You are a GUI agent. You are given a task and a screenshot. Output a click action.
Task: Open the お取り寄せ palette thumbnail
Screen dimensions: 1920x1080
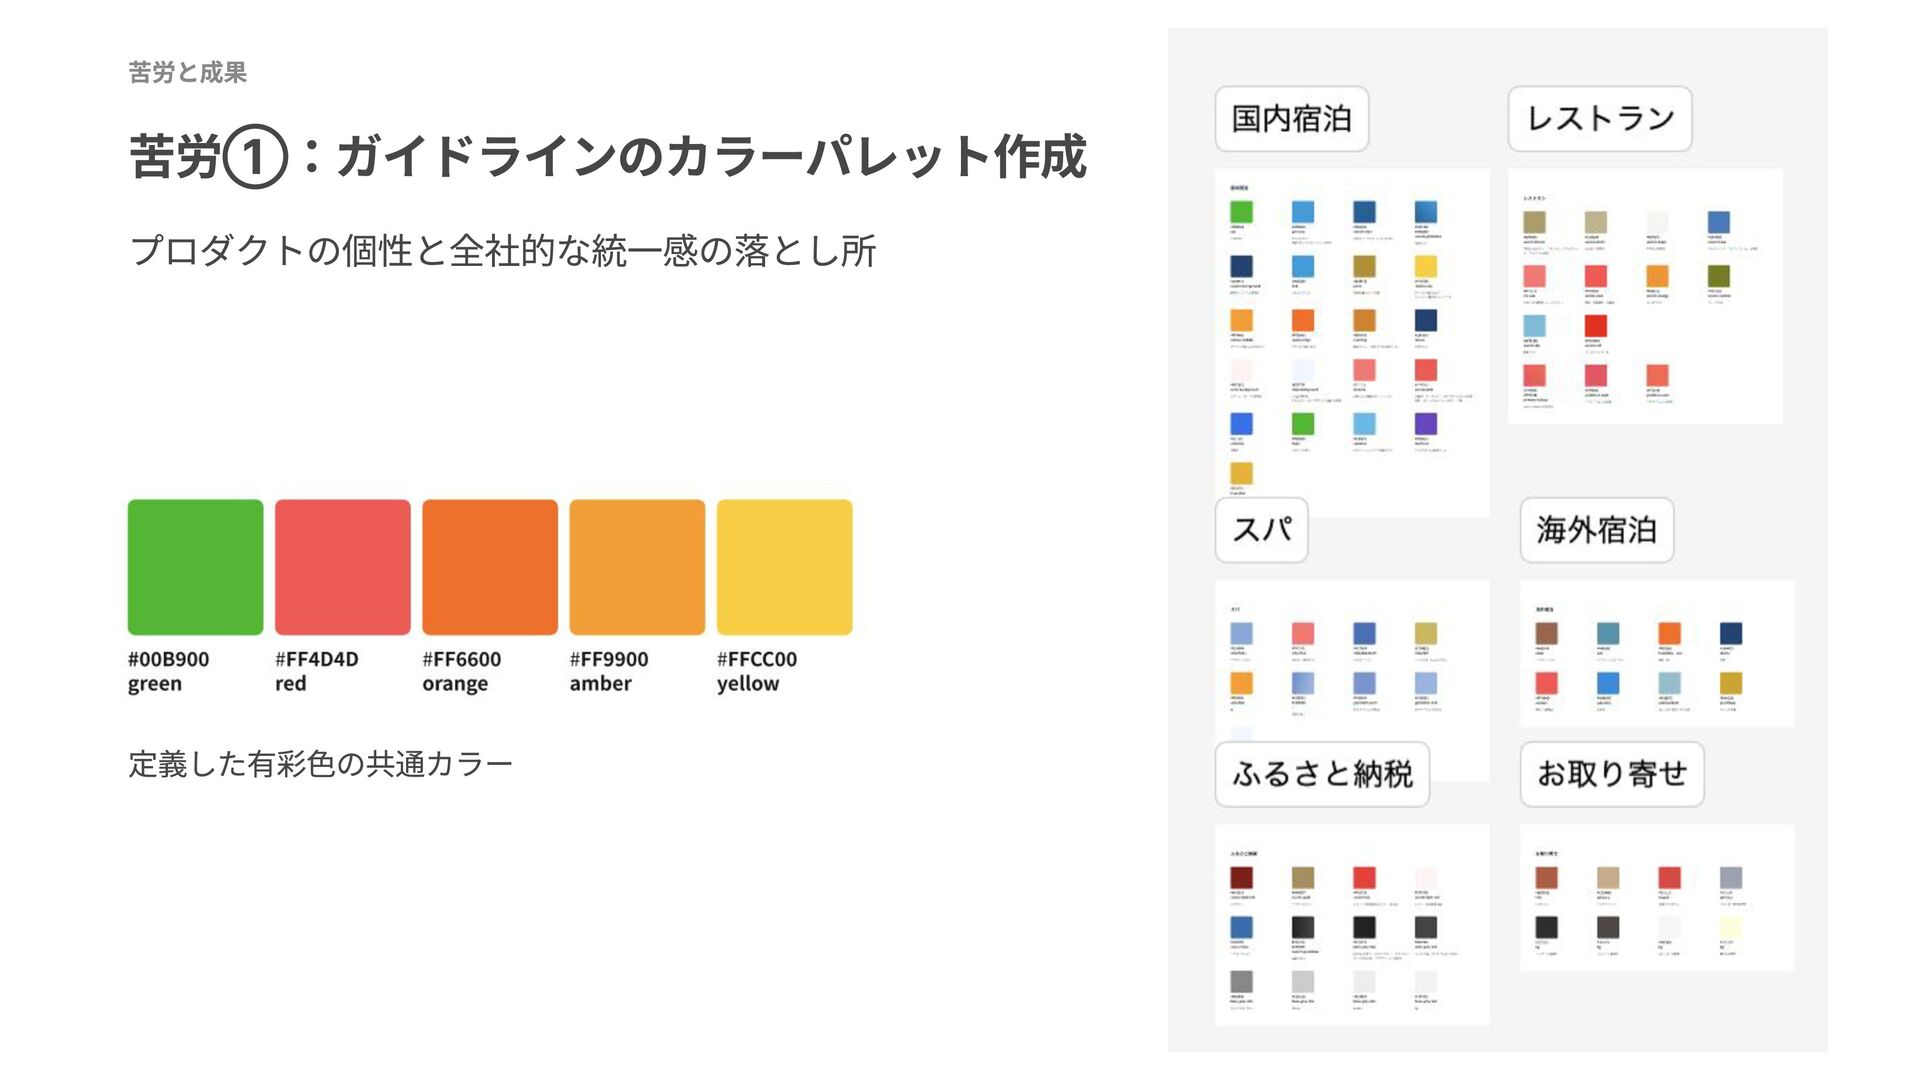click(x=1657, y=898)
